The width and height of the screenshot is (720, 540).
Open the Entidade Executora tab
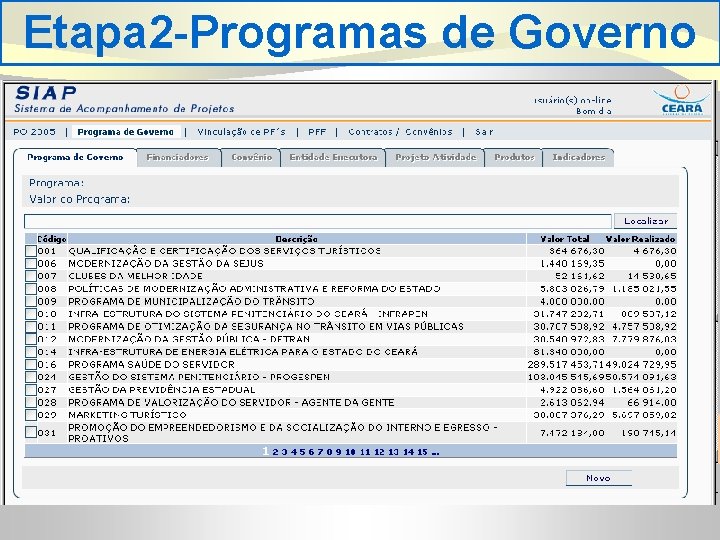pos(333,158)
